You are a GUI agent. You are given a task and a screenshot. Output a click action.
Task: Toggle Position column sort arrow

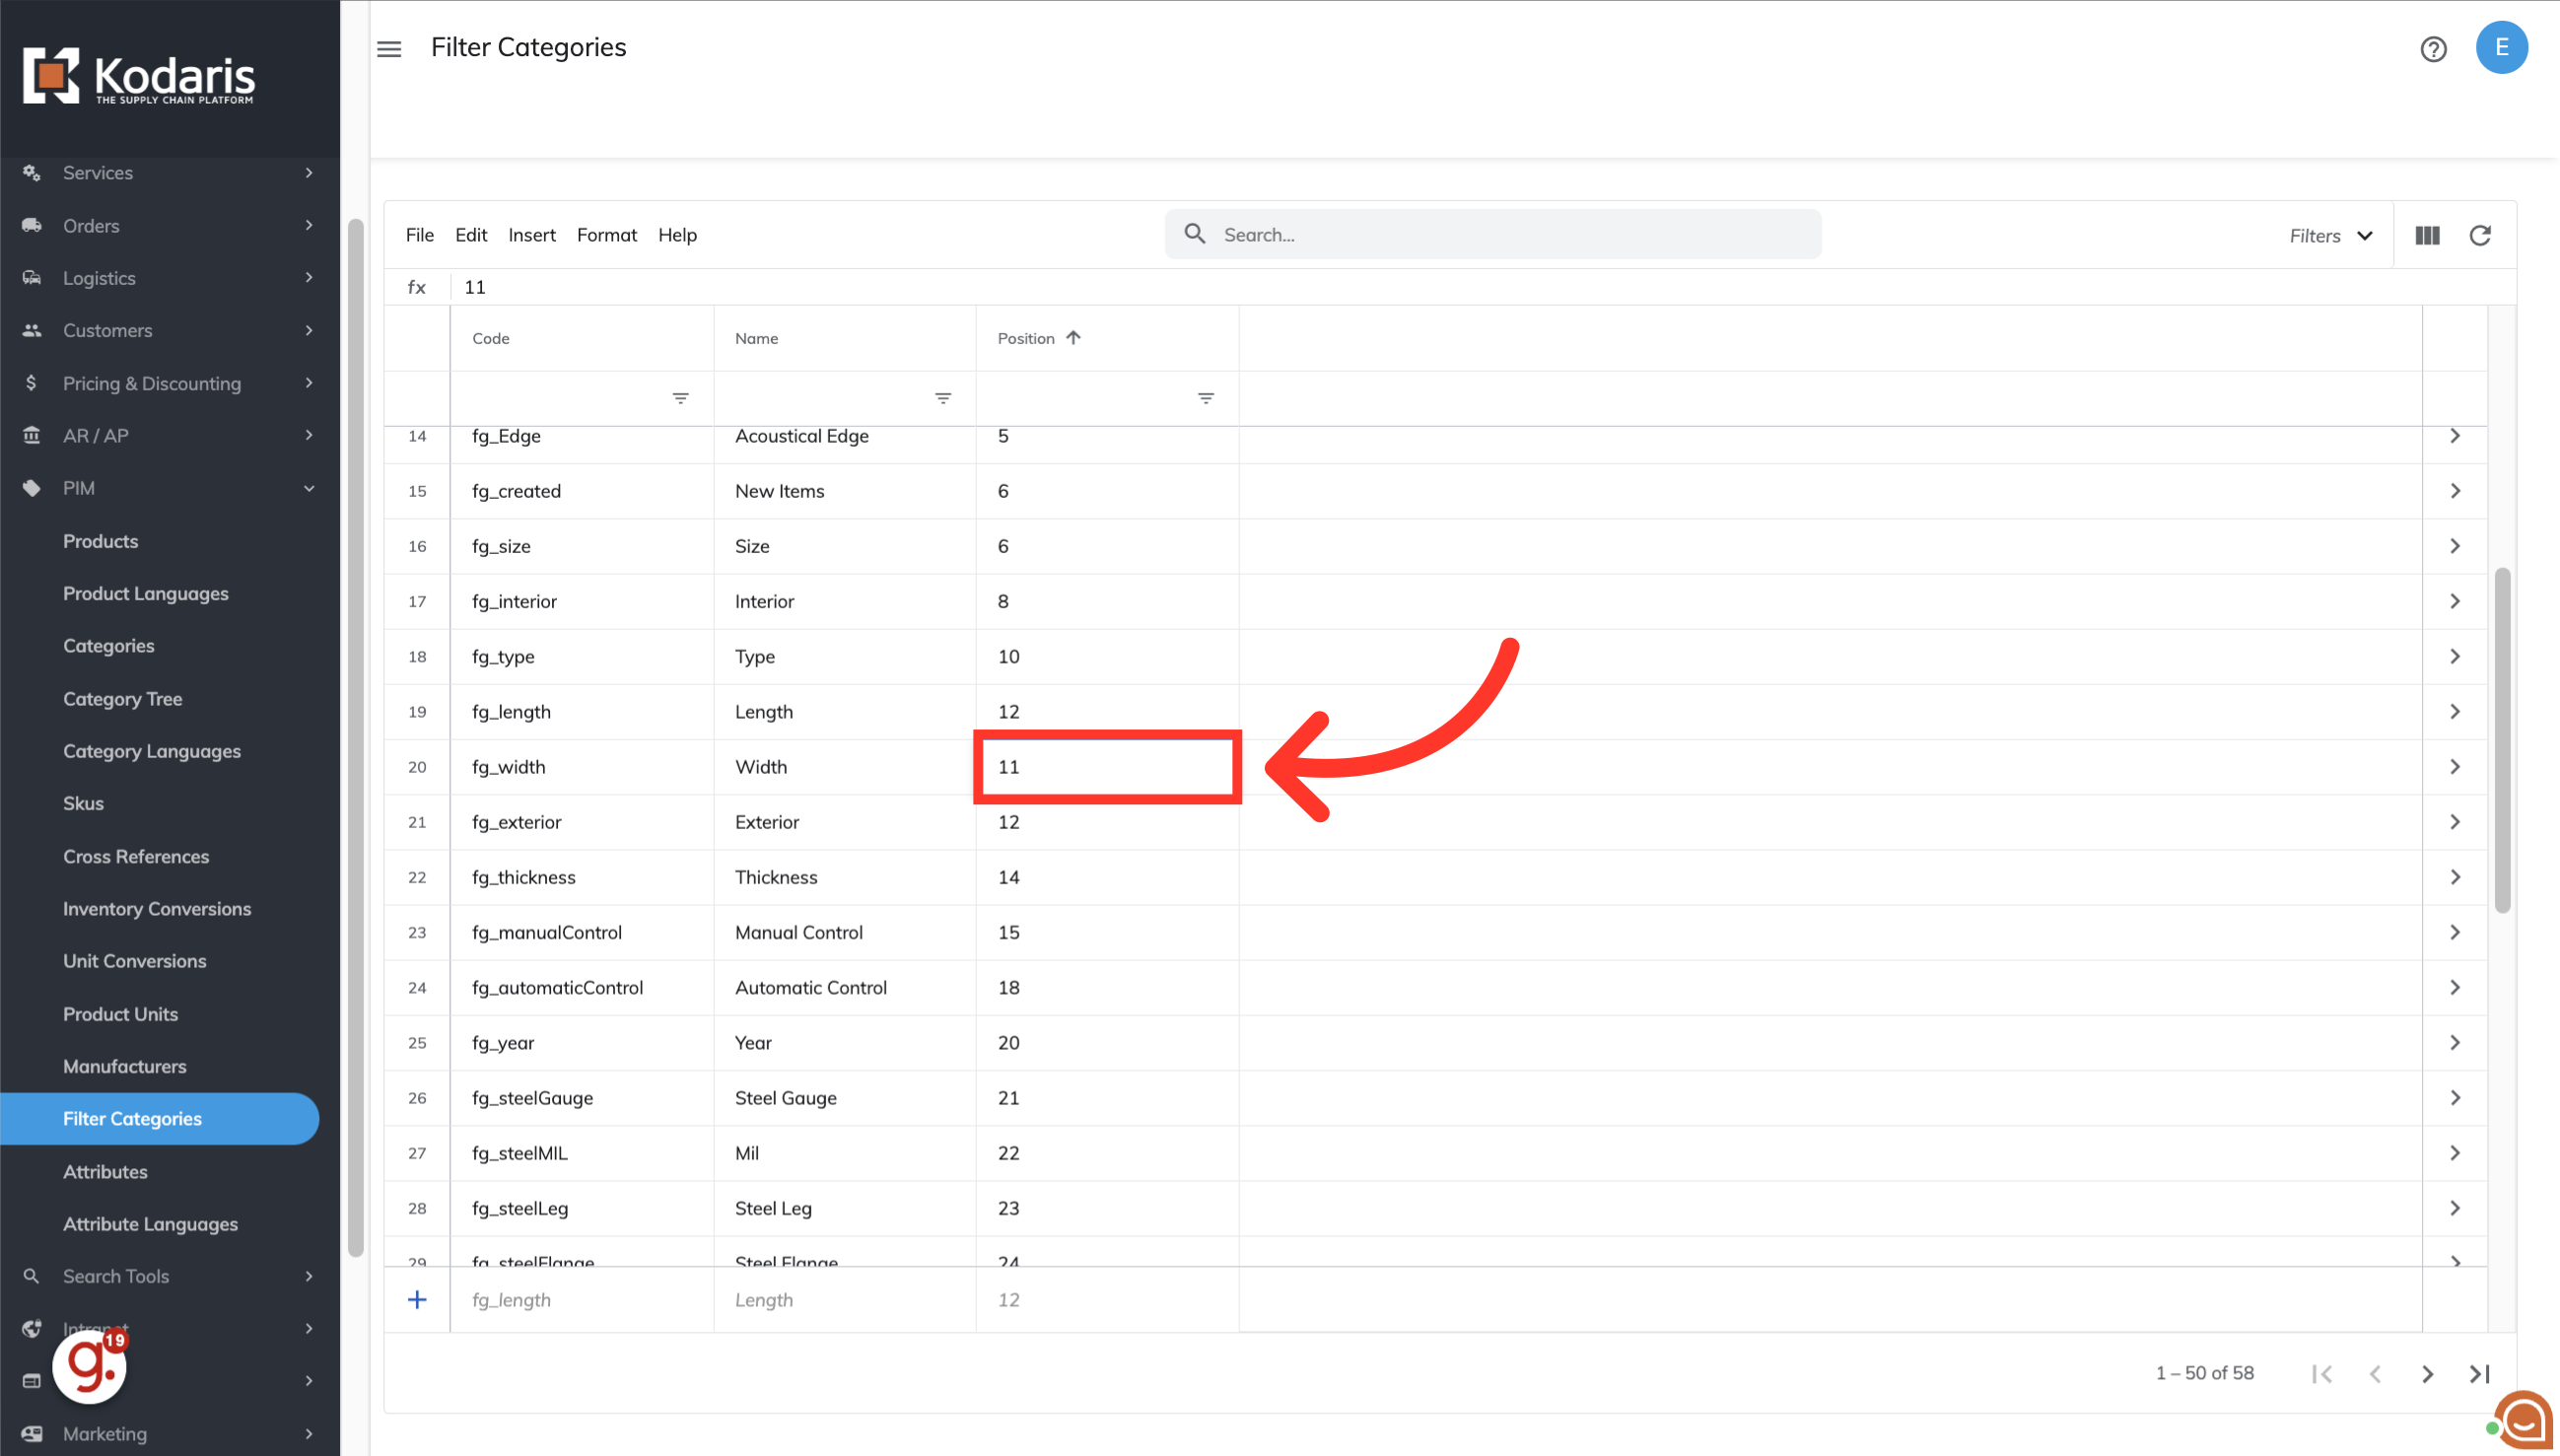click(x=1073, y=338)
